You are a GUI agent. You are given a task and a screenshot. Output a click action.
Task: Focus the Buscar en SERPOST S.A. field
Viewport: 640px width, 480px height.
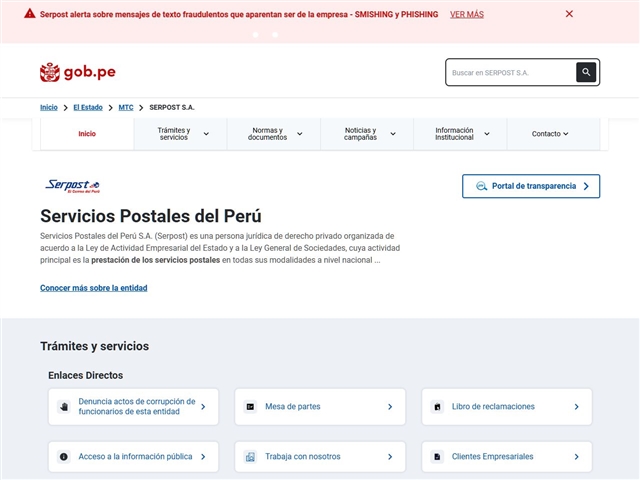point(512,73)
